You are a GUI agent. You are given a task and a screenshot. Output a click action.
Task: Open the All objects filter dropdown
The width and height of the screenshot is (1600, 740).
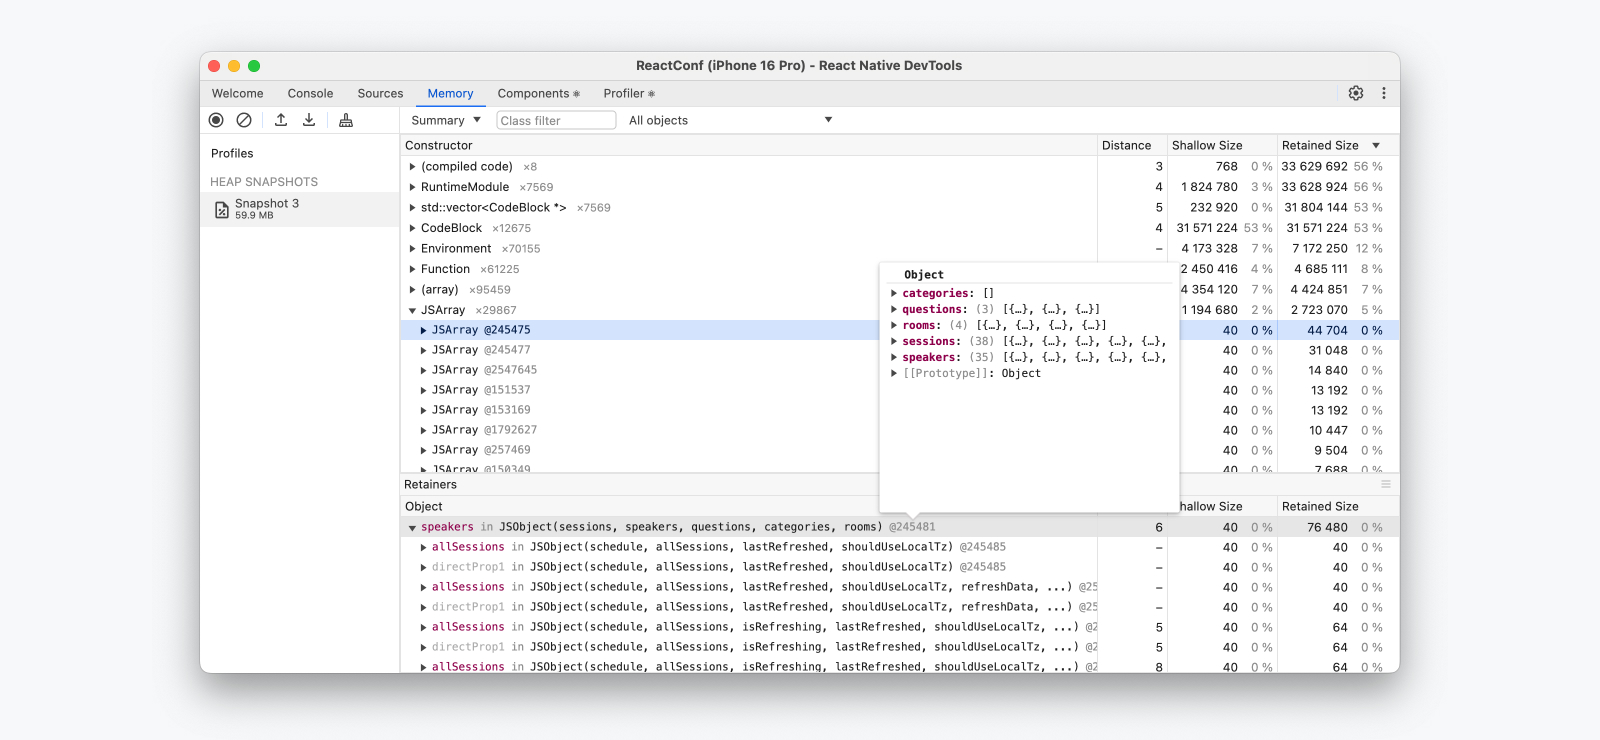tap(730, 120)
